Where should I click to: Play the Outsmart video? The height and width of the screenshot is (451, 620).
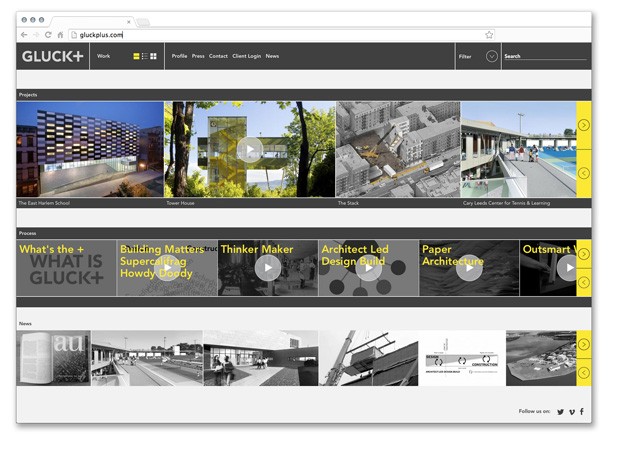(568, 268)
